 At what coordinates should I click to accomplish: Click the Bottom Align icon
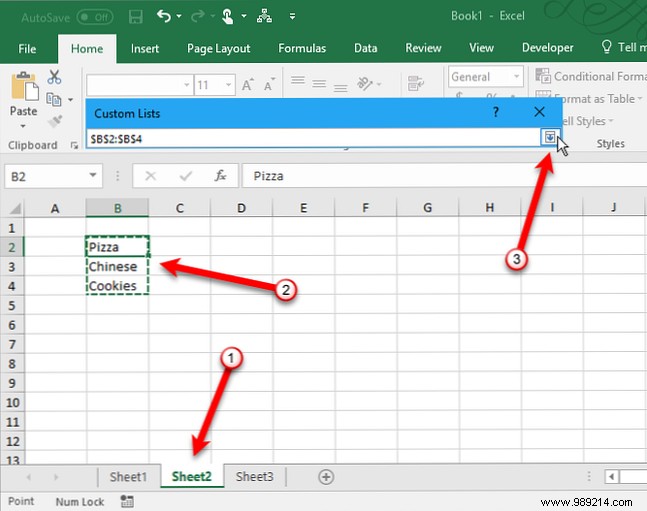pos(340,88)
